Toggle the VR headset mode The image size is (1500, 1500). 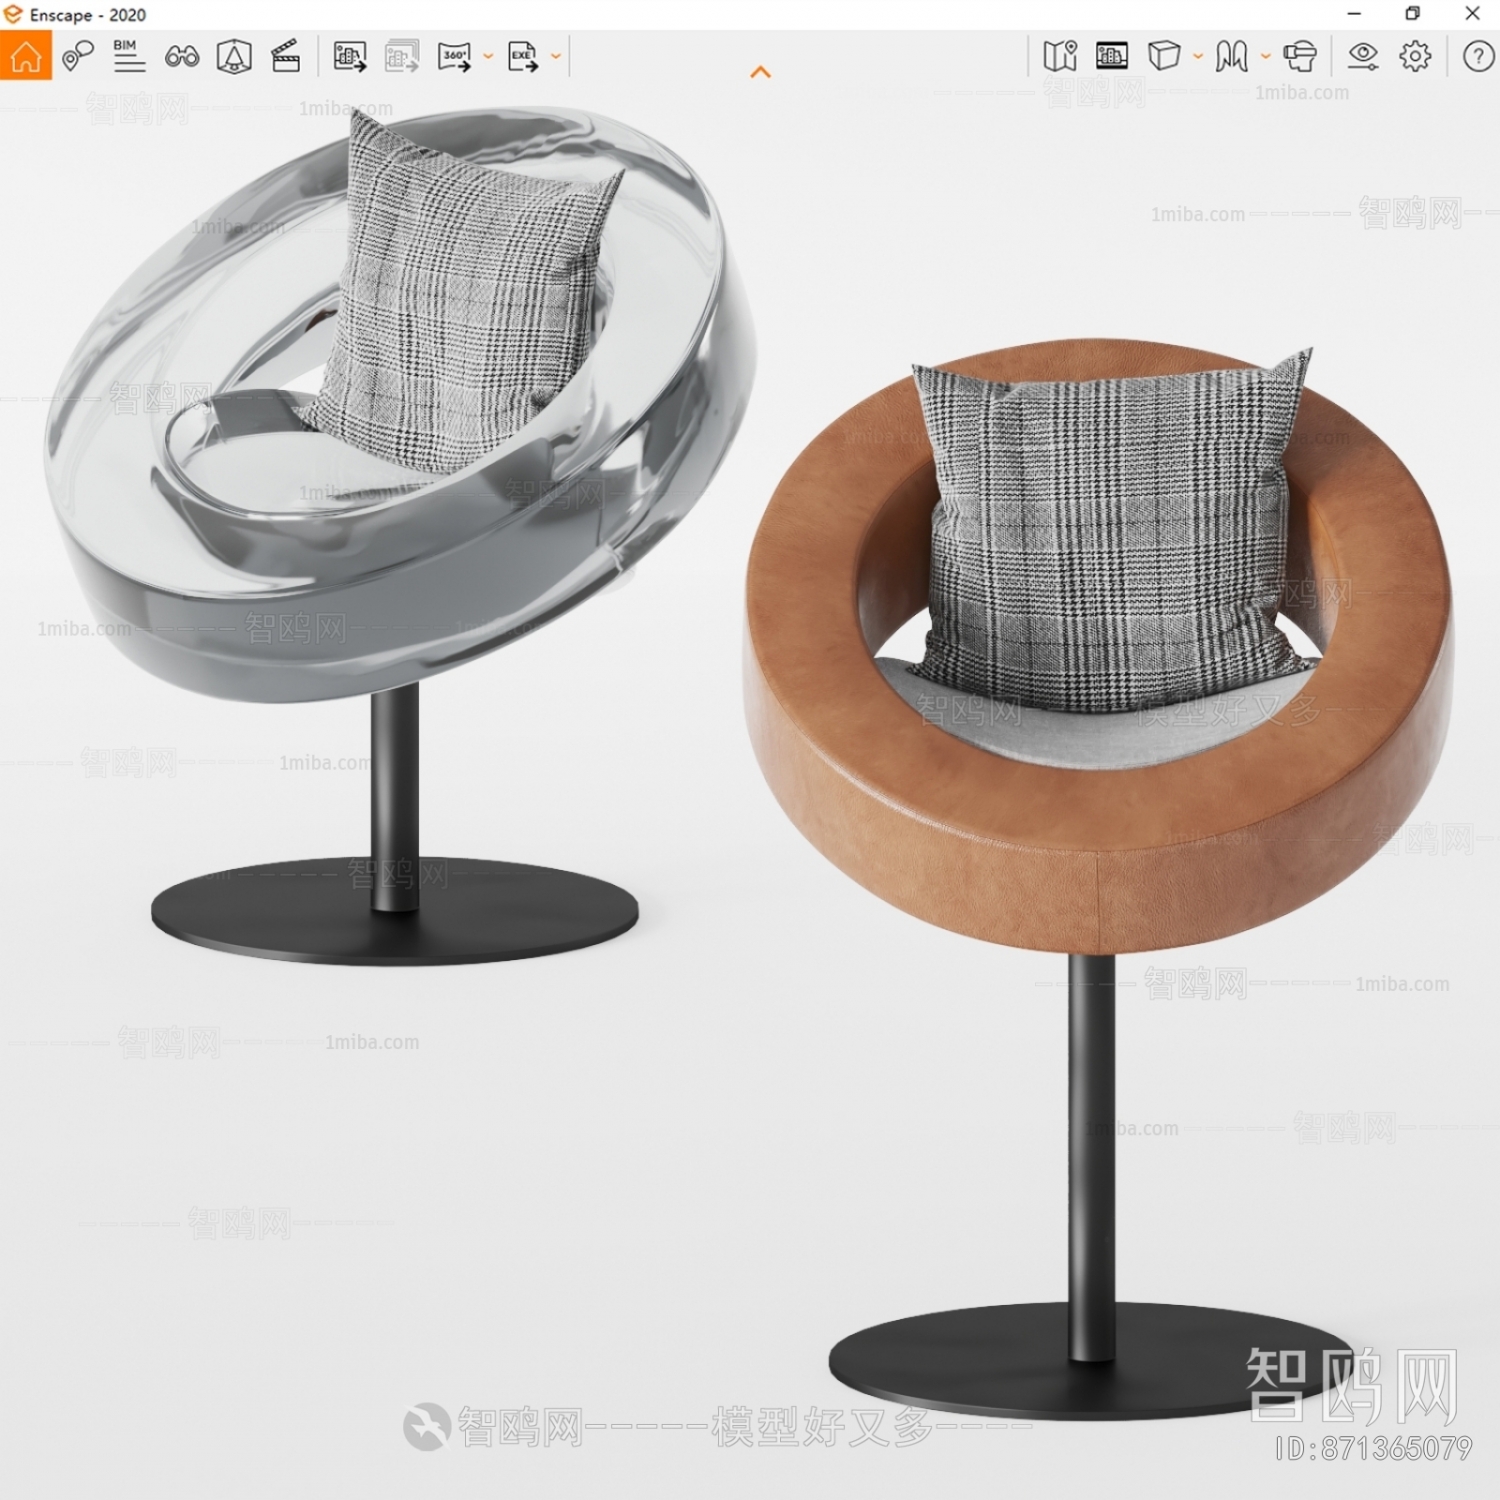tap(1300, 56)
